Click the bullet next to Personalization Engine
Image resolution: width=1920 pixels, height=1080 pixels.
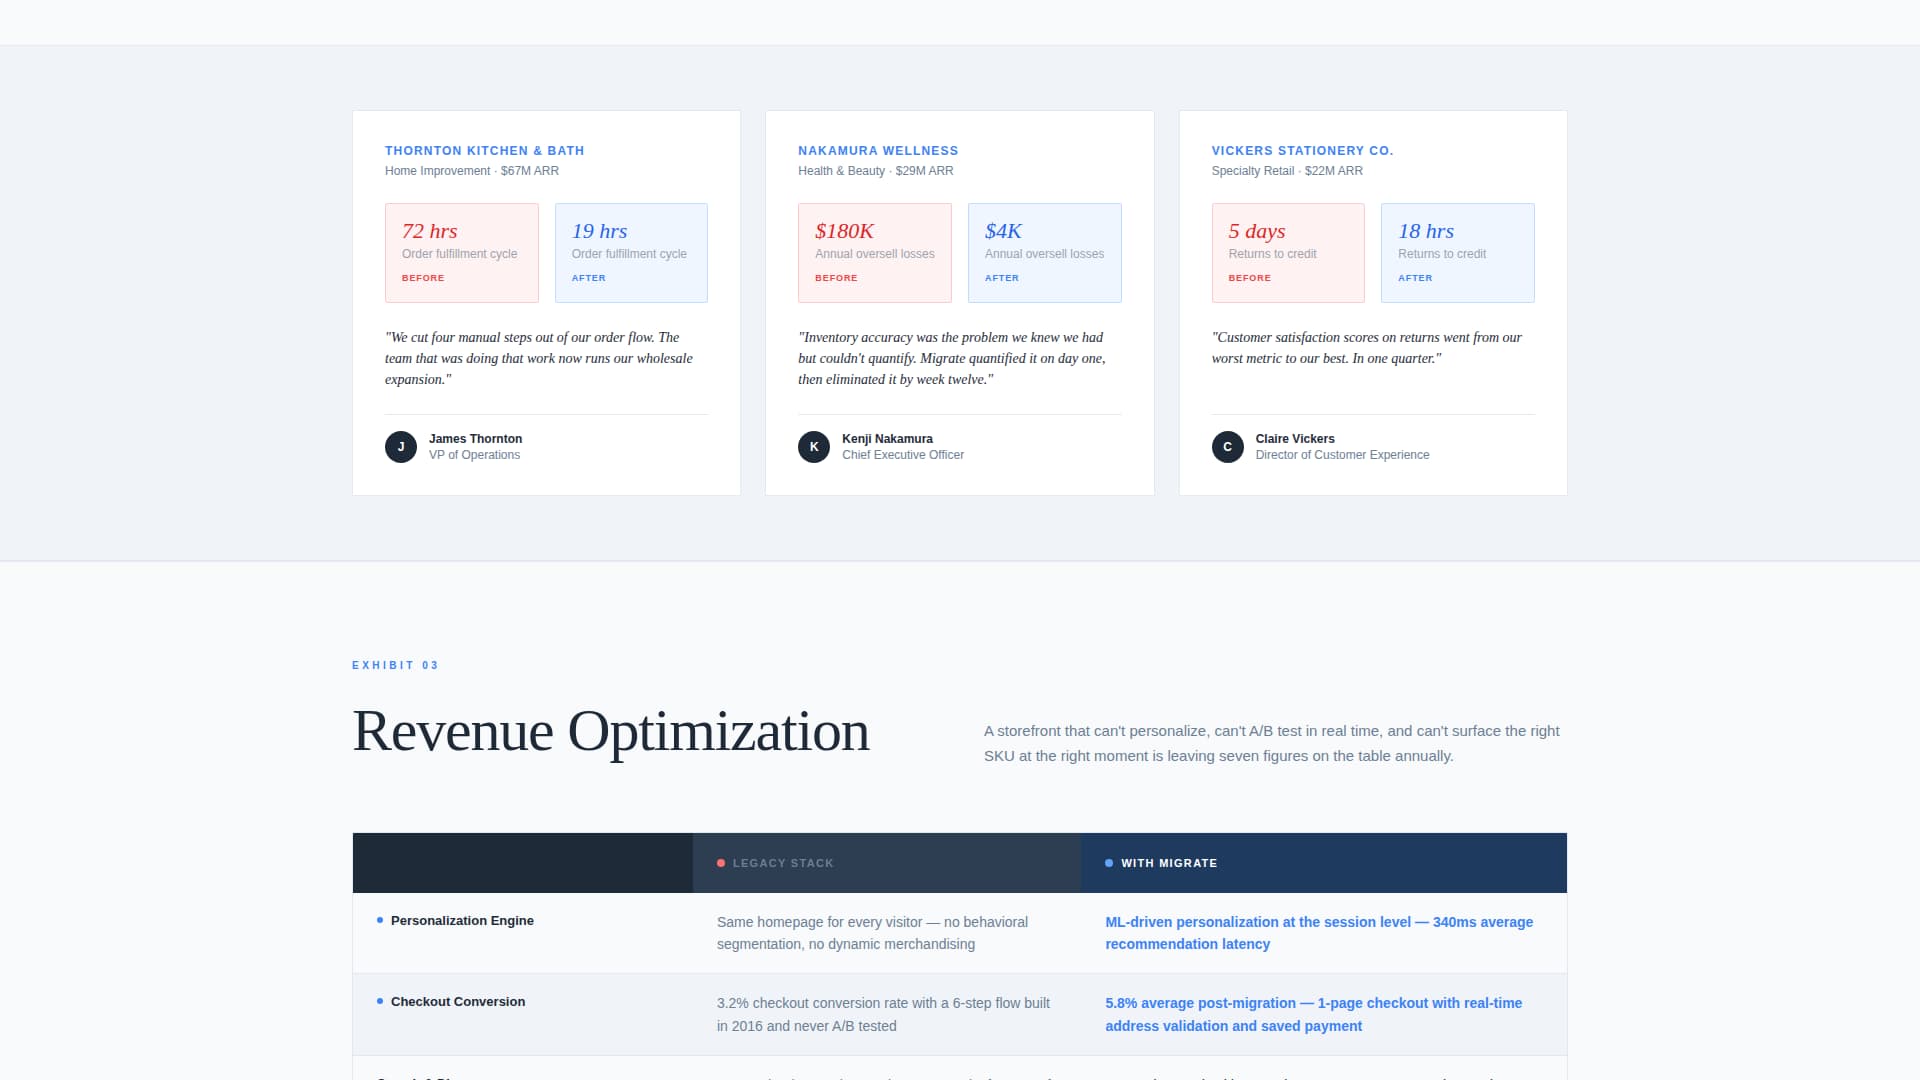(x=380, y=920)
